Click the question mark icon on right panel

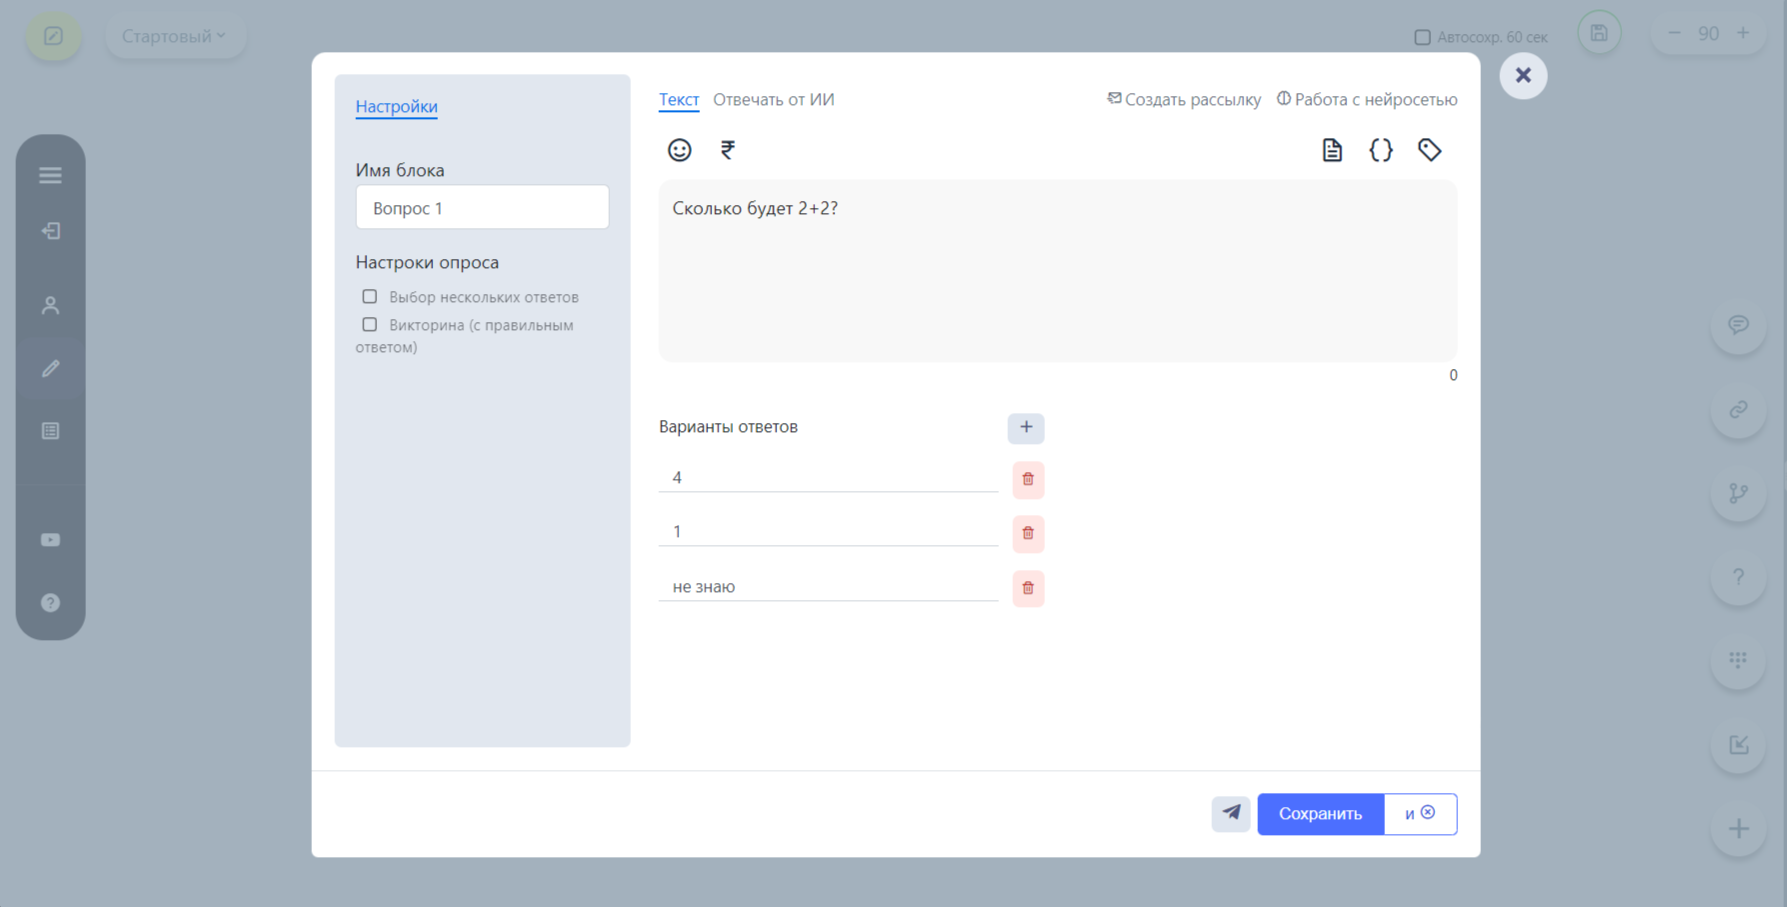click(1739, 577)
